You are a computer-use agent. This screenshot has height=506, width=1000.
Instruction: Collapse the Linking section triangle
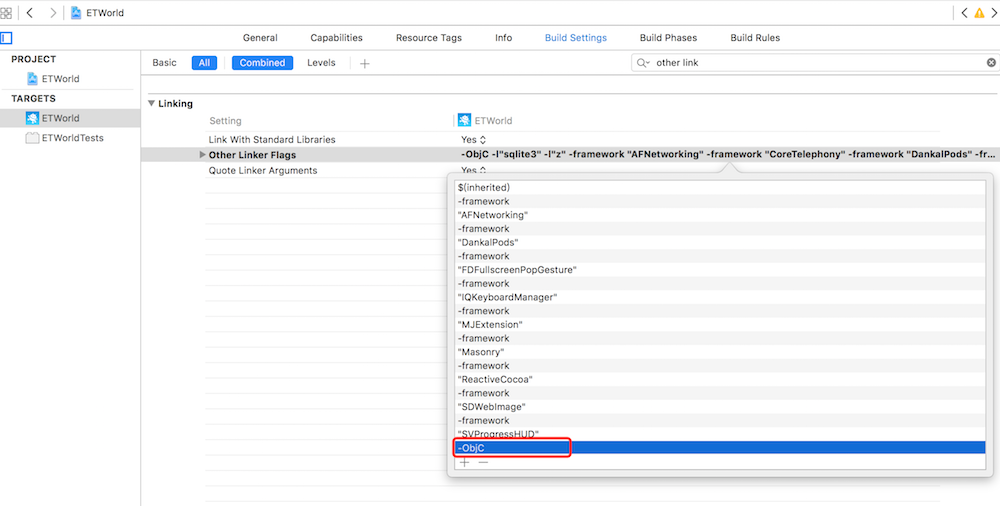pyautogui.click(x=151, y=103)
